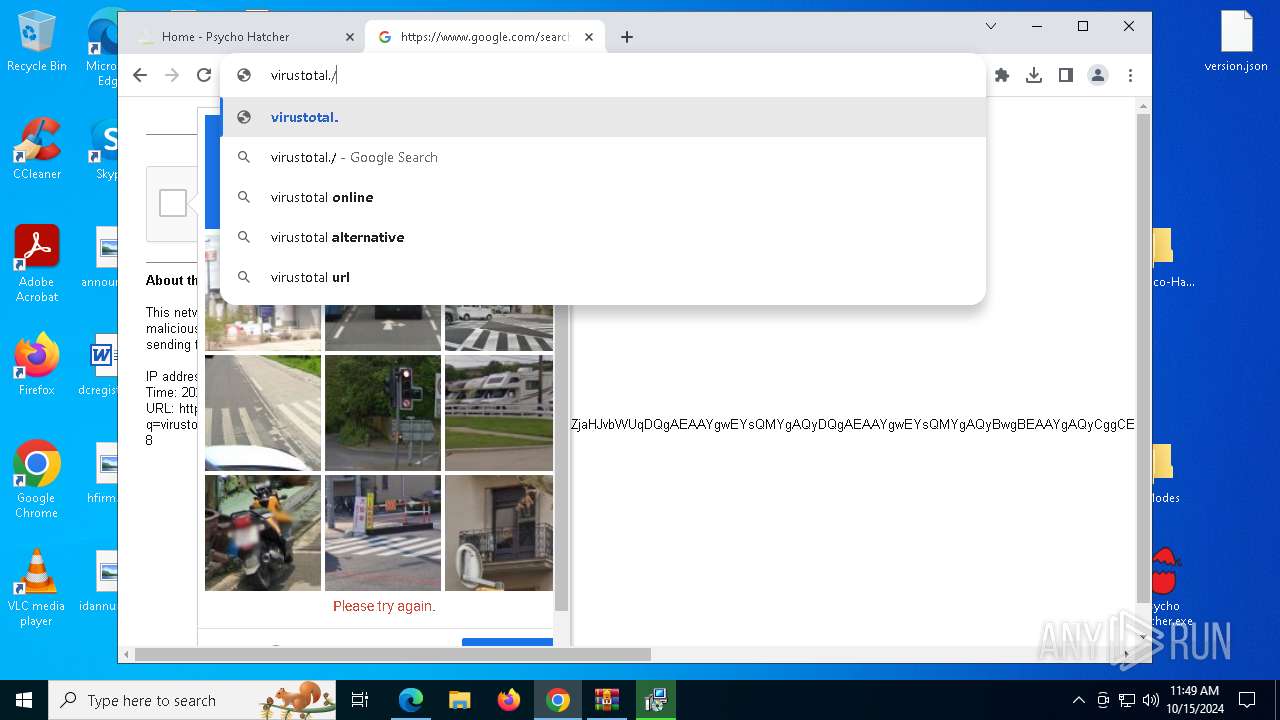Select the captcha tile with sidewalk crosswalk
Viewport: 1280px width, 720px height.
click(x=263, y=412)
